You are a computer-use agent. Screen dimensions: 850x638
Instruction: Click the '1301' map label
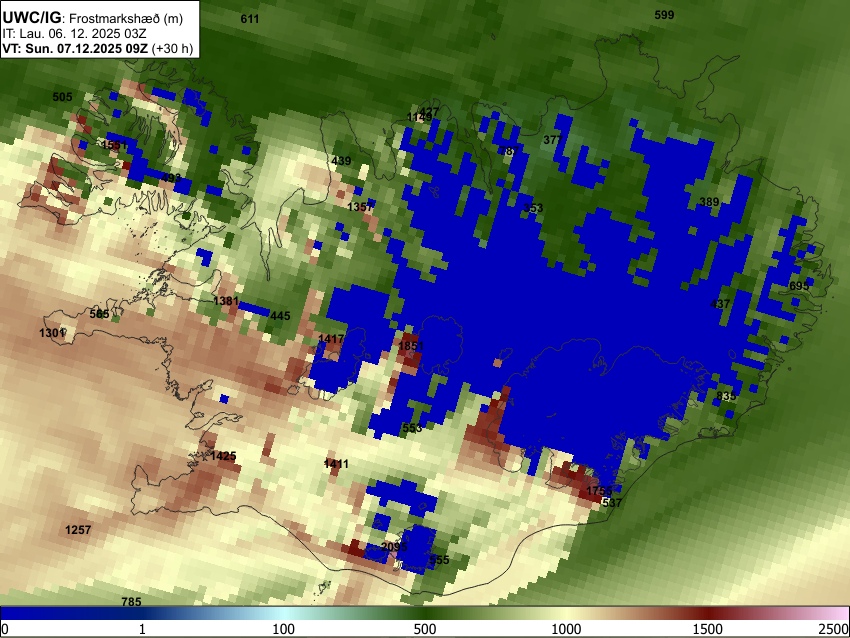click(x=52, y=333)
